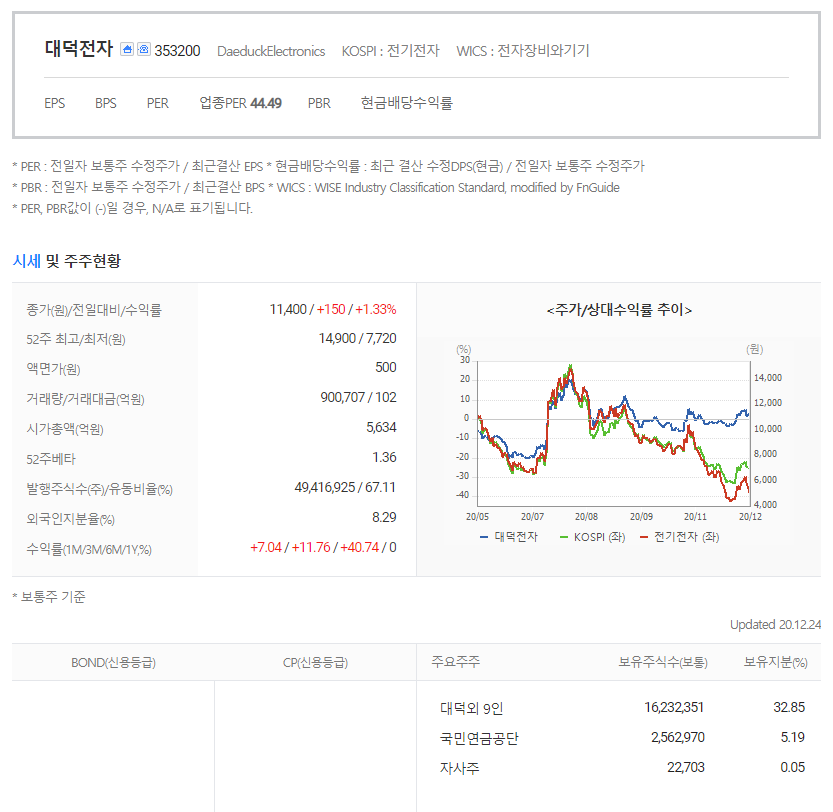Click the PBR indicator label
The image size is (833, 812).
point(319,103)
